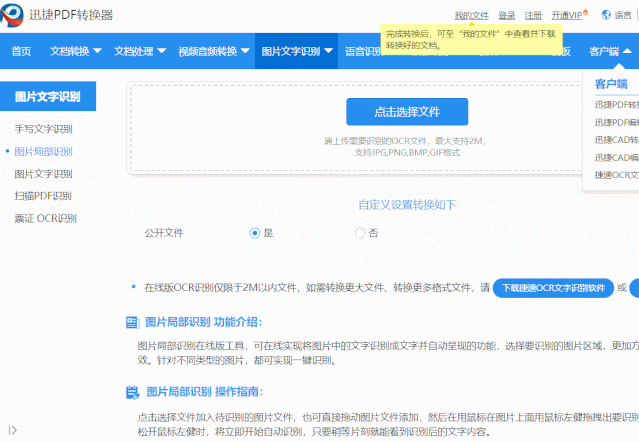This screenshot has height=442, width=639.
Task: Select 图片文字识别 item in sidebar list
Action: click(x=43, y=174)
